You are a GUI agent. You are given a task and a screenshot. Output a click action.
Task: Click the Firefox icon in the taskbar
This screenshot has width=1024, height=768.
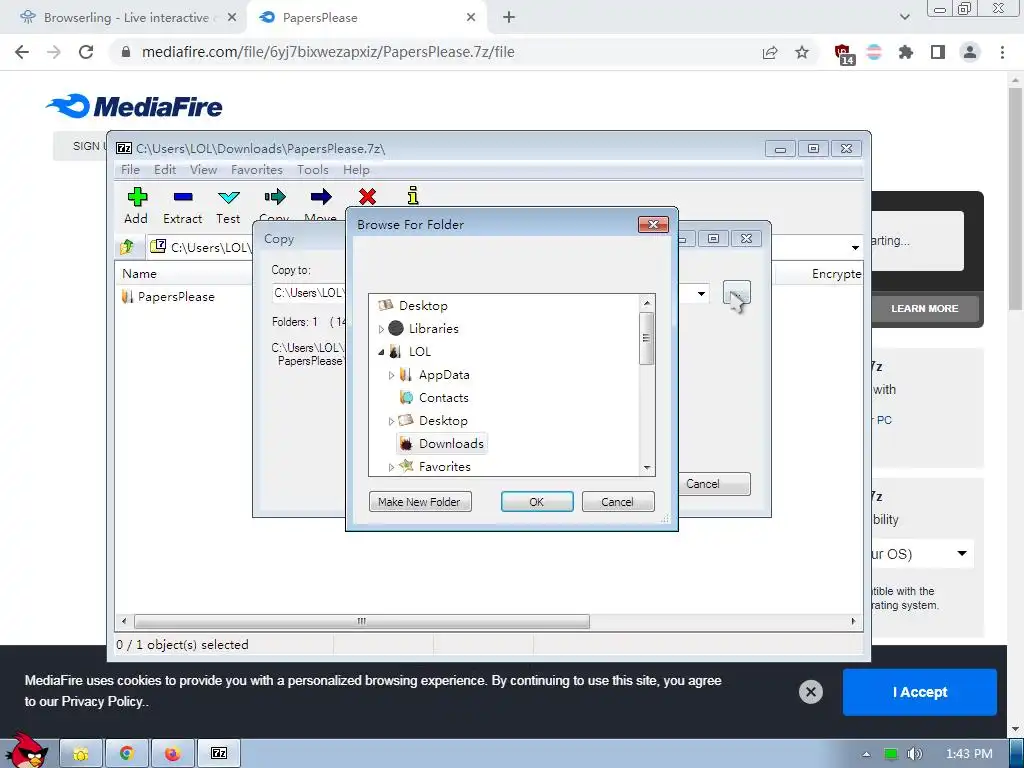(172, 754)
